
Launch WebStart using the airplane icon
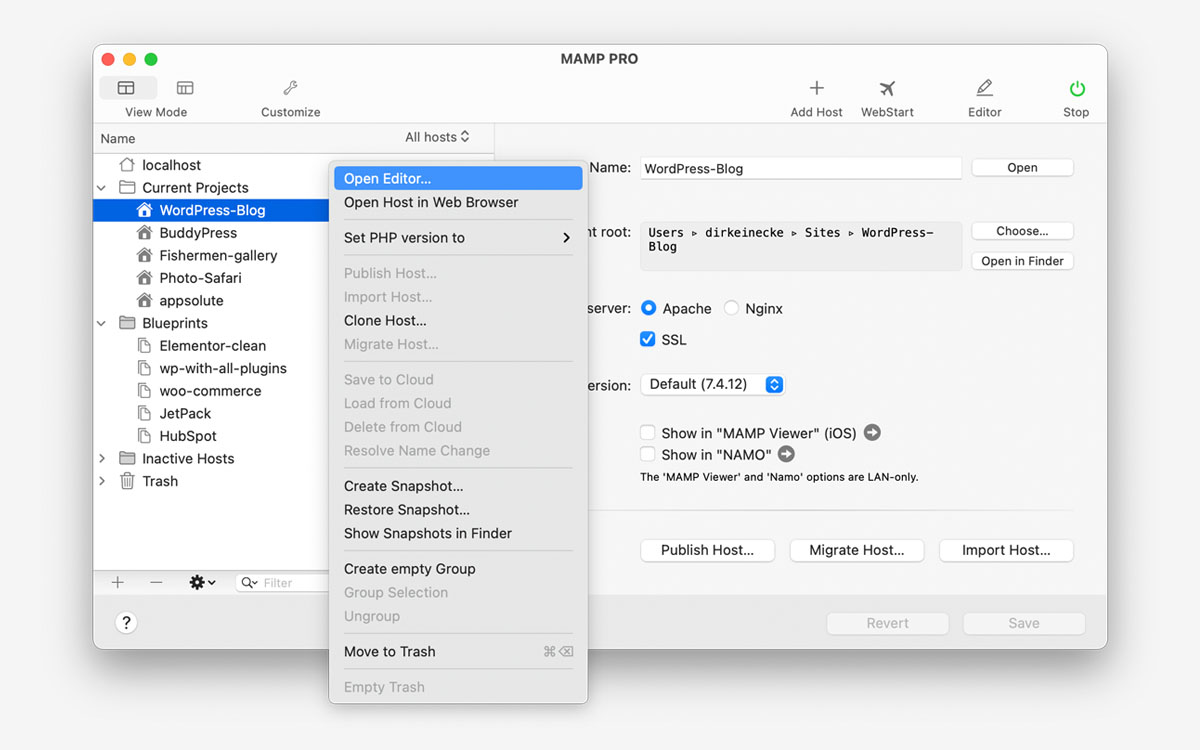pos(887,88)
